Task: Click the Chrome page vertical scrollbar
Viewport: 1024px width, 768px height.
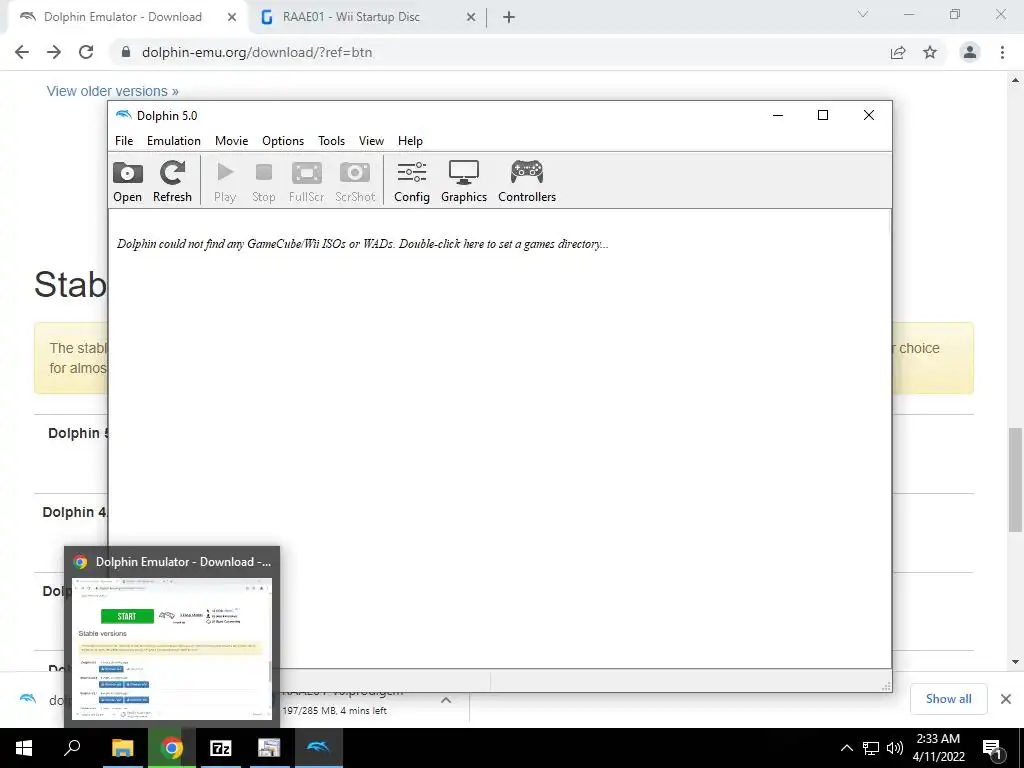Action: click(1015, 480)
